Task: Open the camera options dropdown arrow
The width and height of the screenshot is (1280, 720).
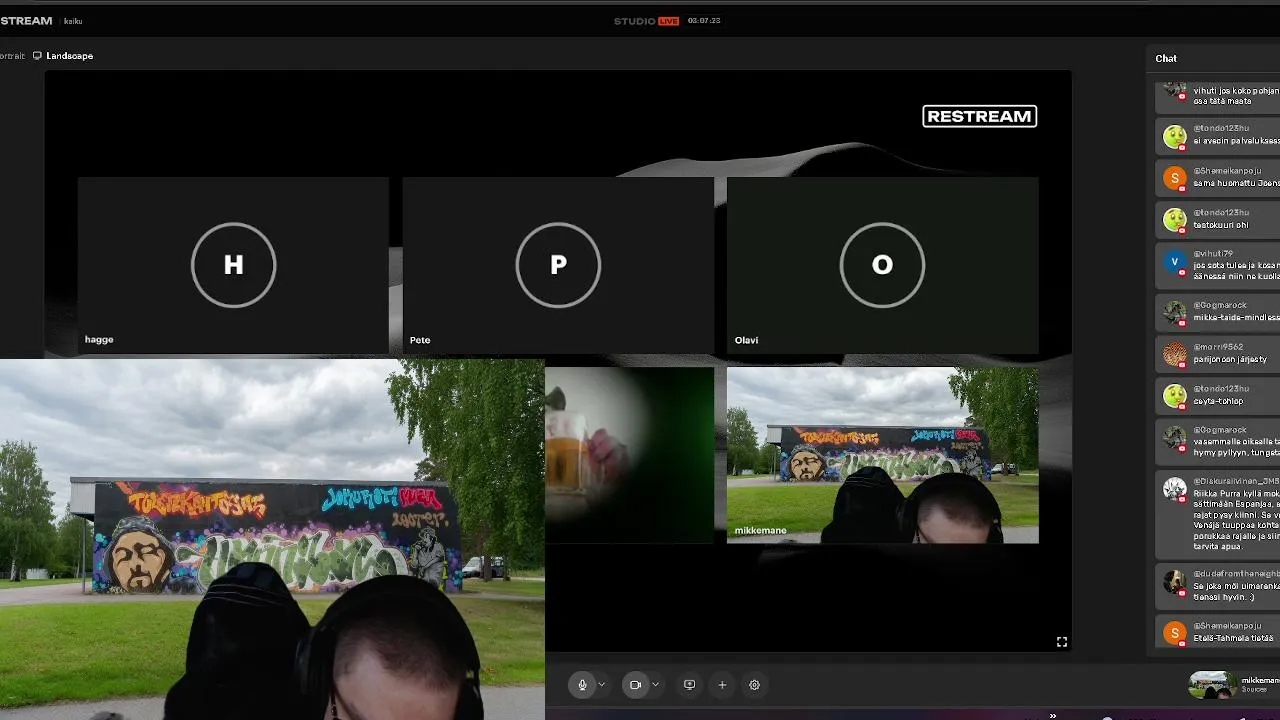Action: pos(655,685)
